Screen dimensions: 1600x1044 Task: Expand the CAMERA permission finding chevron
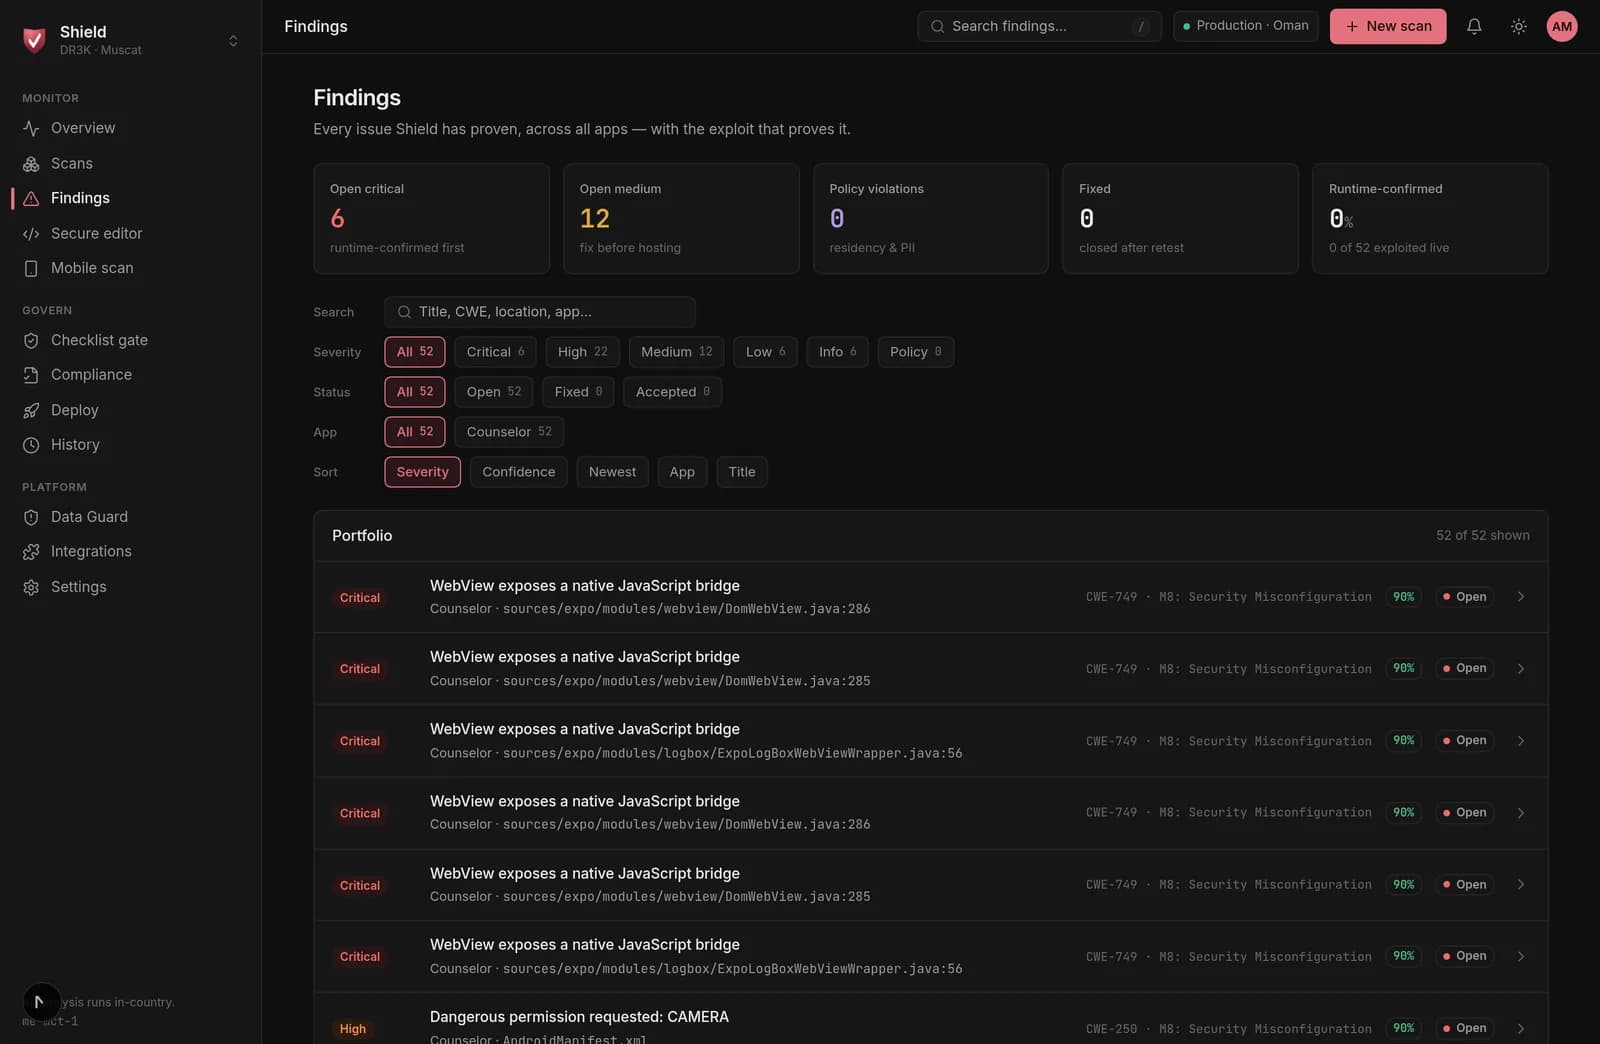point(1520,1028)
